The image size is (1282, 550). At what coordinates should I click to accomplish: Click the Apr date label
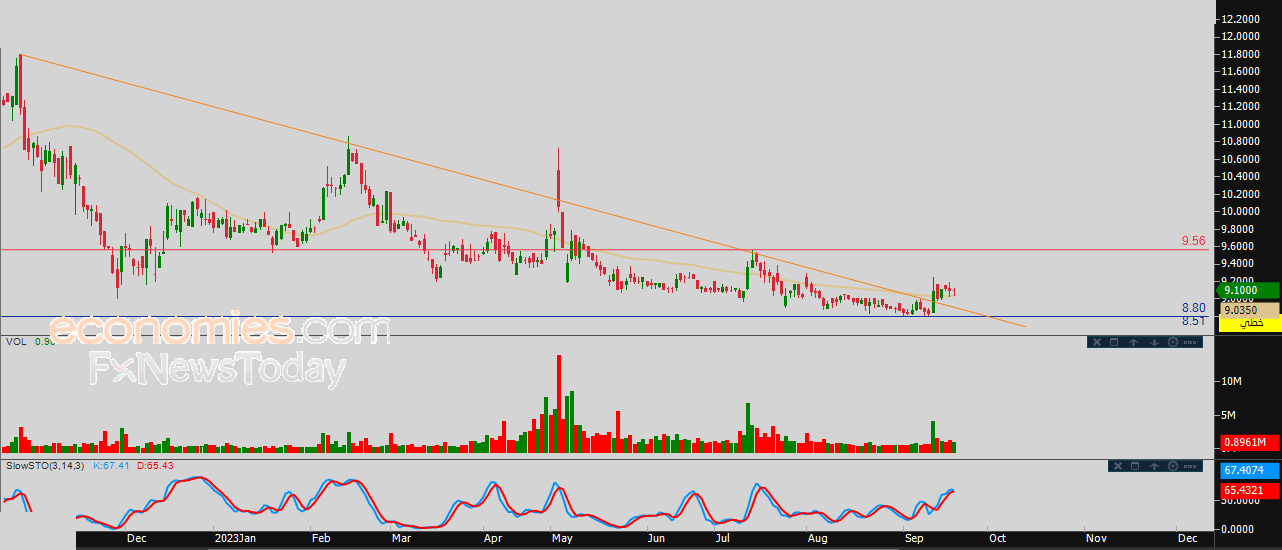(x=493, y=538)
